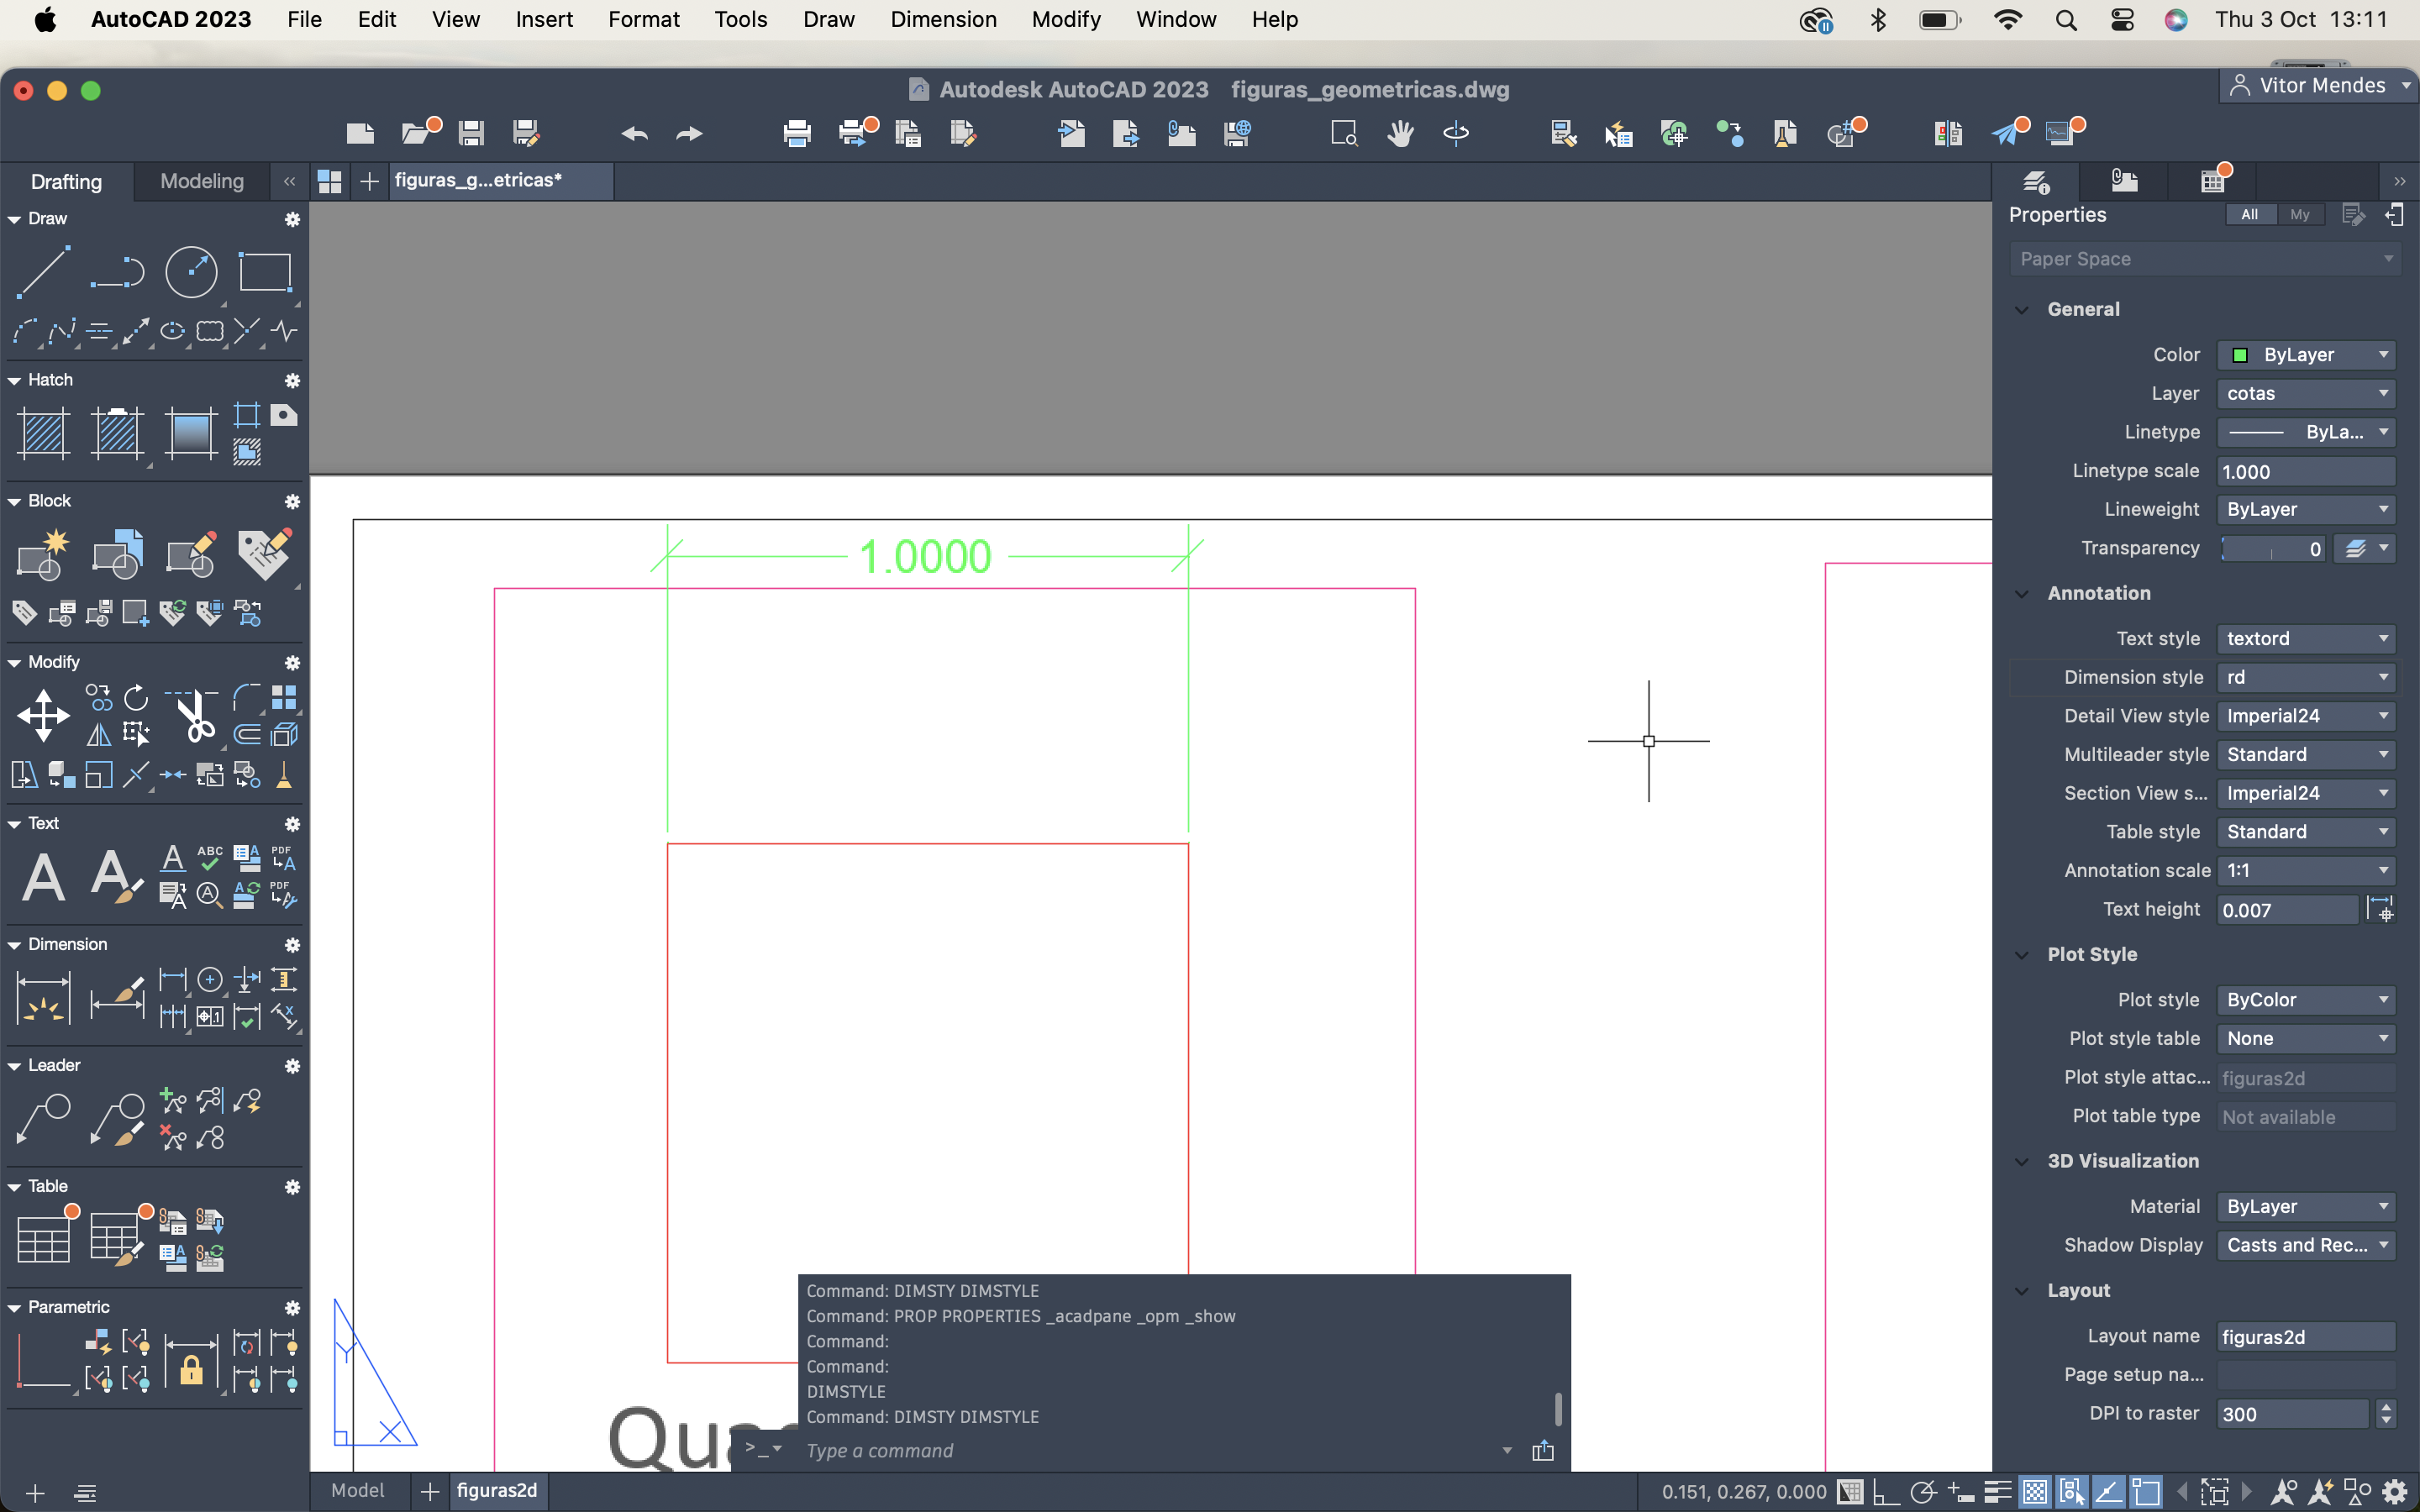
Task: Select the Line tool in Draw panel
Action: click(x=43, y=272)
